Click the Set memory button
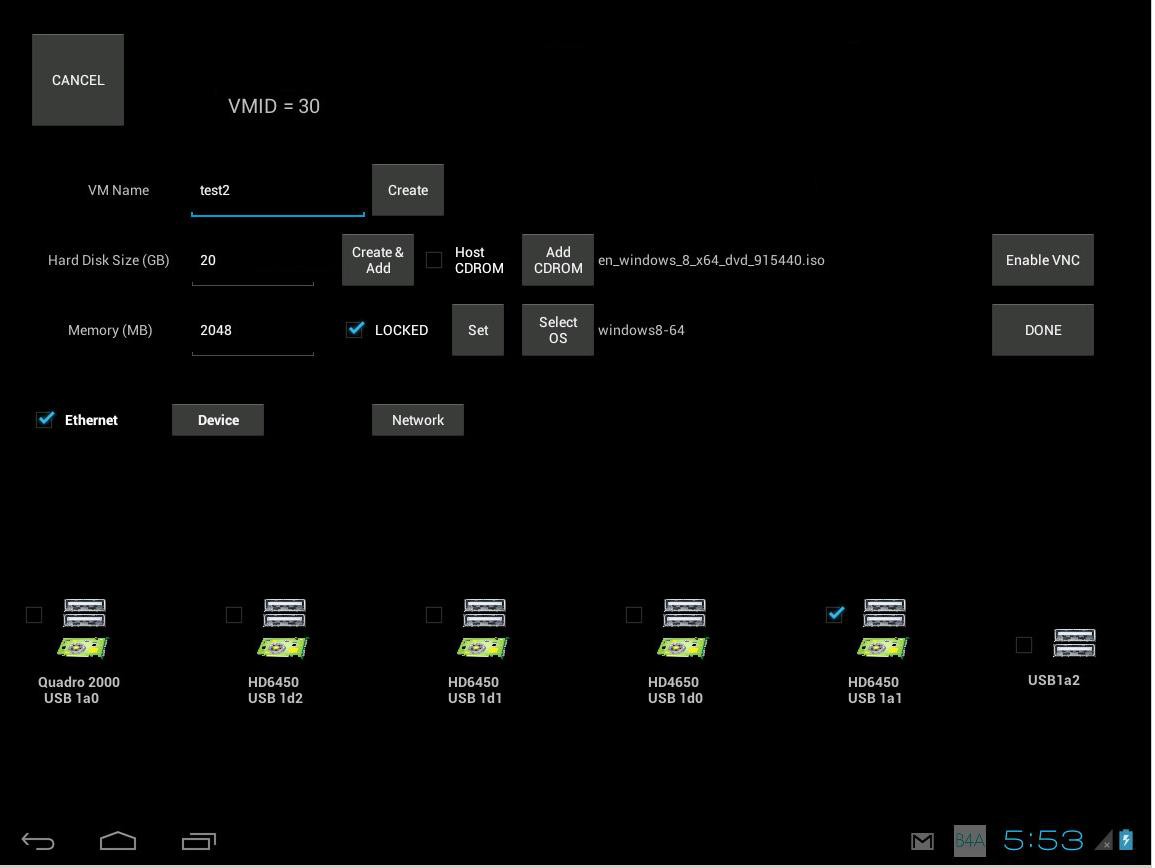Viewport: 1155px width, 868px height. pyautogui.click(x=478, y=330)
